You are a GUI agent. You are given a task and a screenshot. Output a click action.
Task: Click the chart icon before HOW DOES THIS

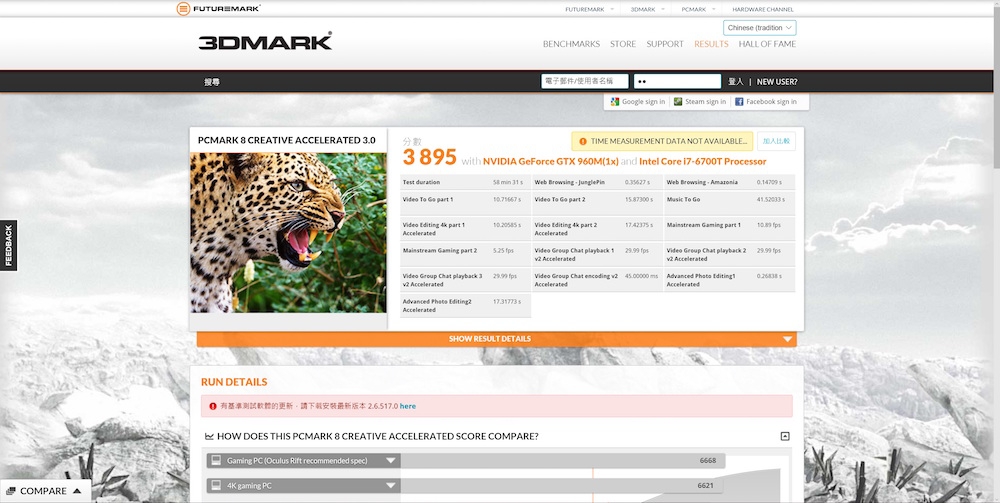click(209, 436)
